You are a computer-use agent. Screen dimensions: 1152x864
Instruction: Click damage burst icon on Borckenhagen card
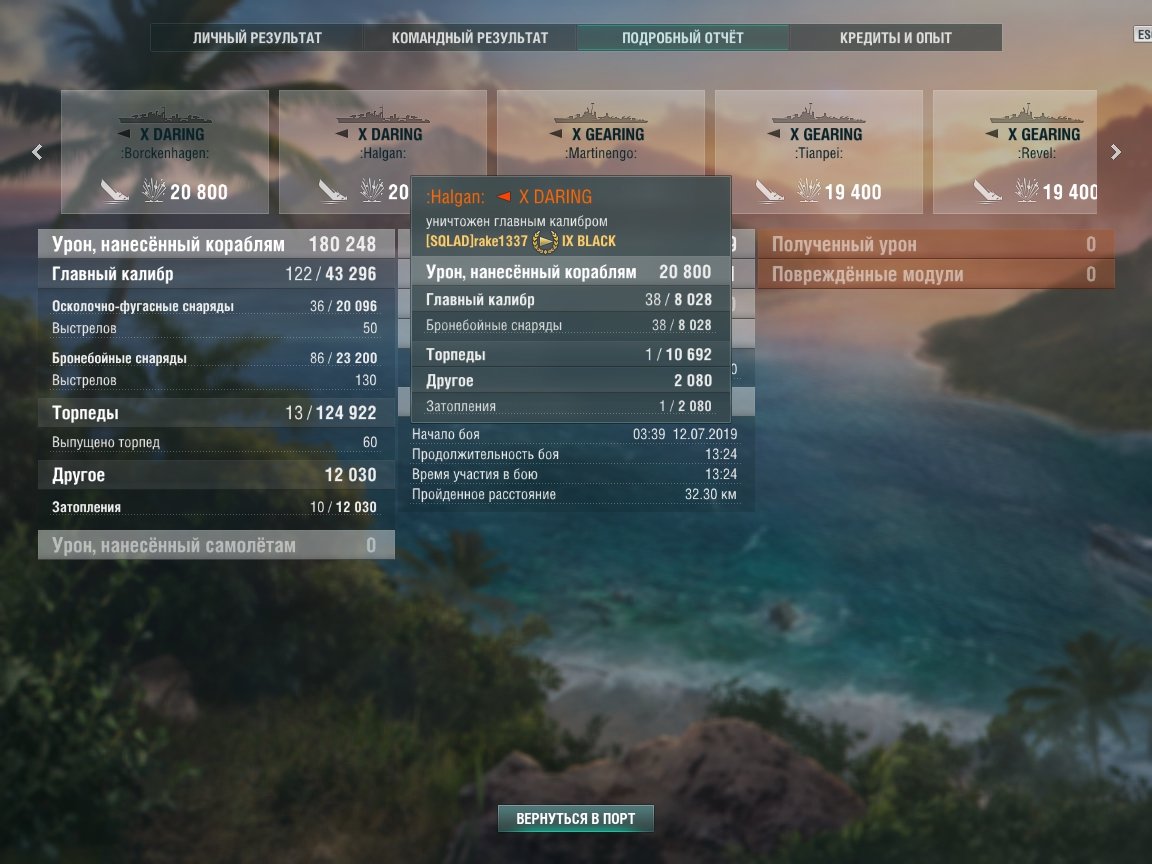pos(154,190)
